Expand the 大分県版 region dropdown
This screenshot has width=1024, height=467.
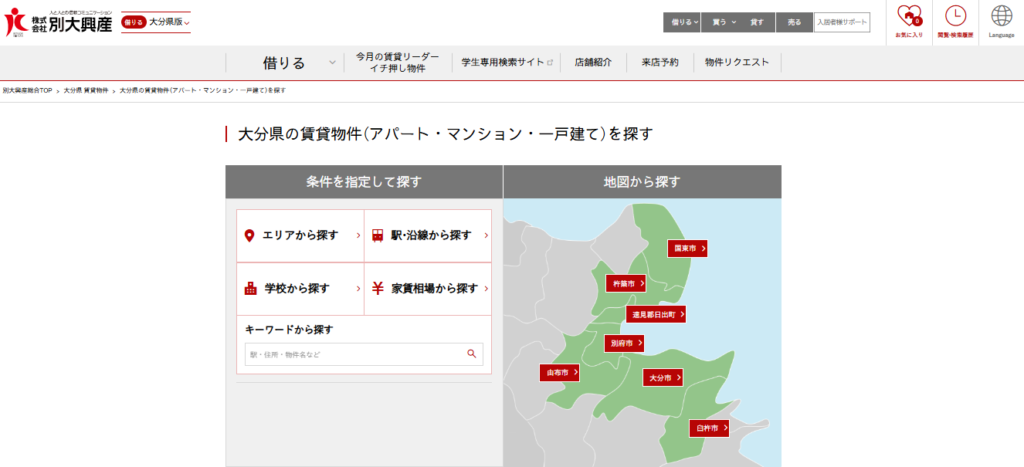coord(168,22)
